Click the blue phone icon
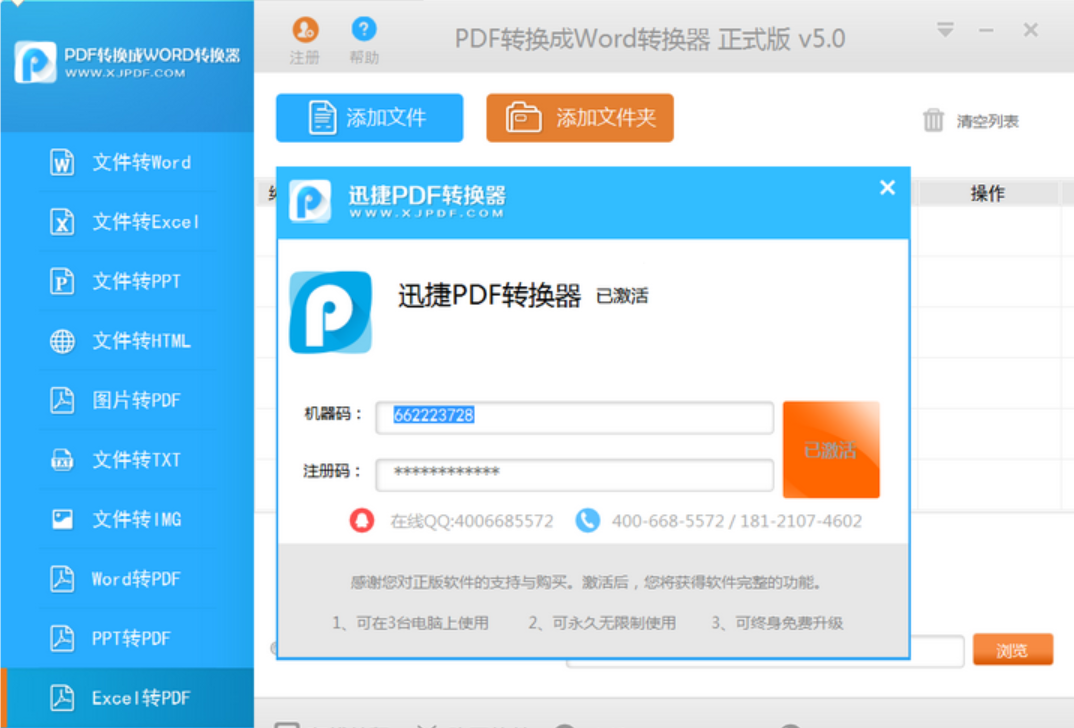The height and width of the screenshot is (728, 1074). [x=587, y=521]
